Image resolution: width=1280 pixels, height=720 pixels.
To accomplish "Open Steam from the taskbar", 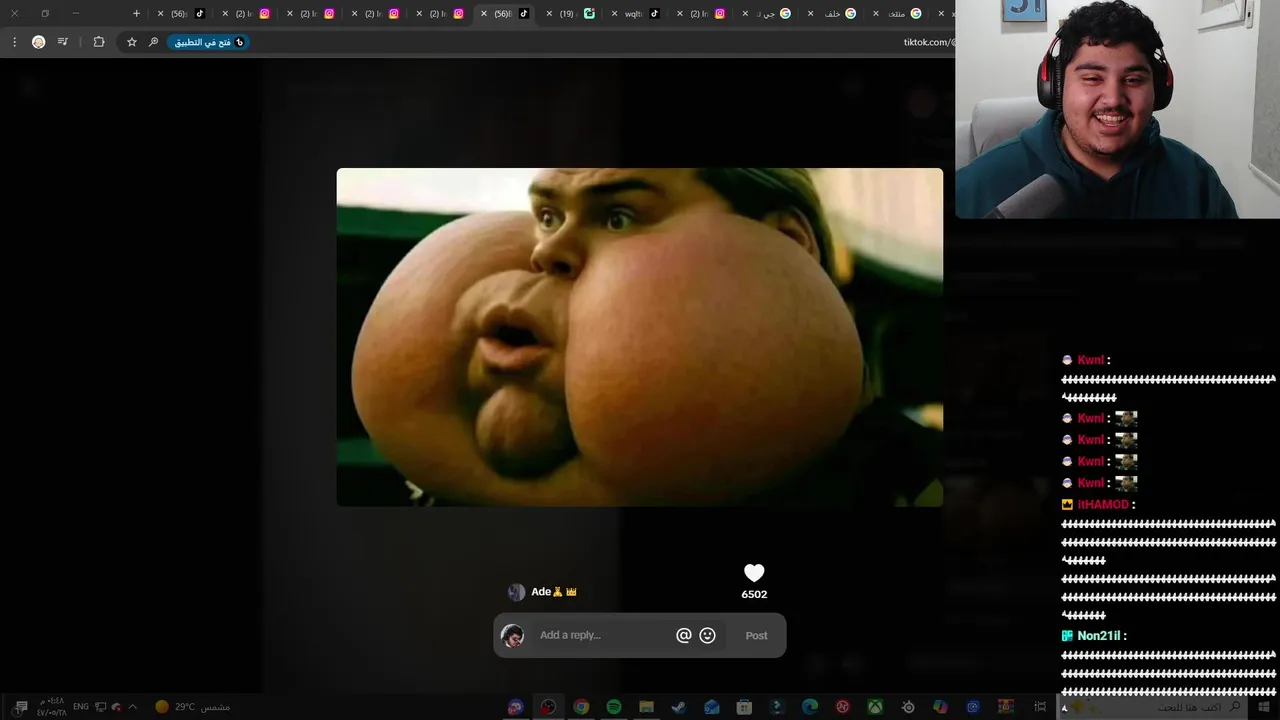I will pos(679,707).
